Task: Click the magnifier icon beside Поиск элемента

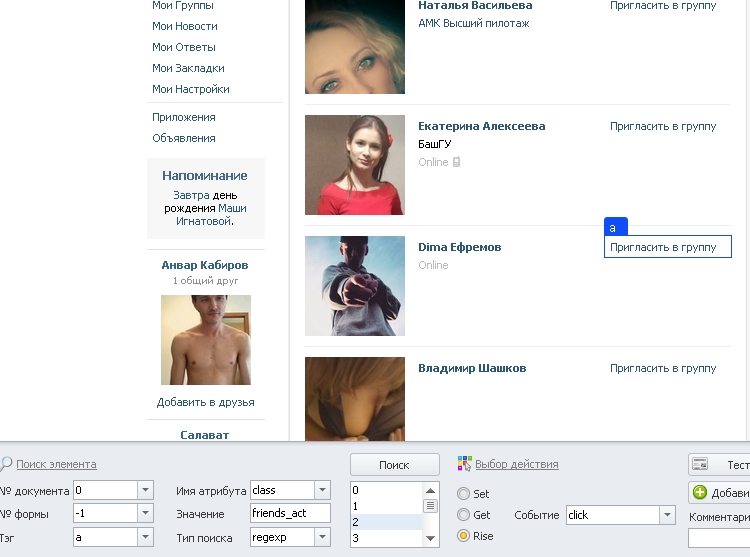Action: [6, 463]
